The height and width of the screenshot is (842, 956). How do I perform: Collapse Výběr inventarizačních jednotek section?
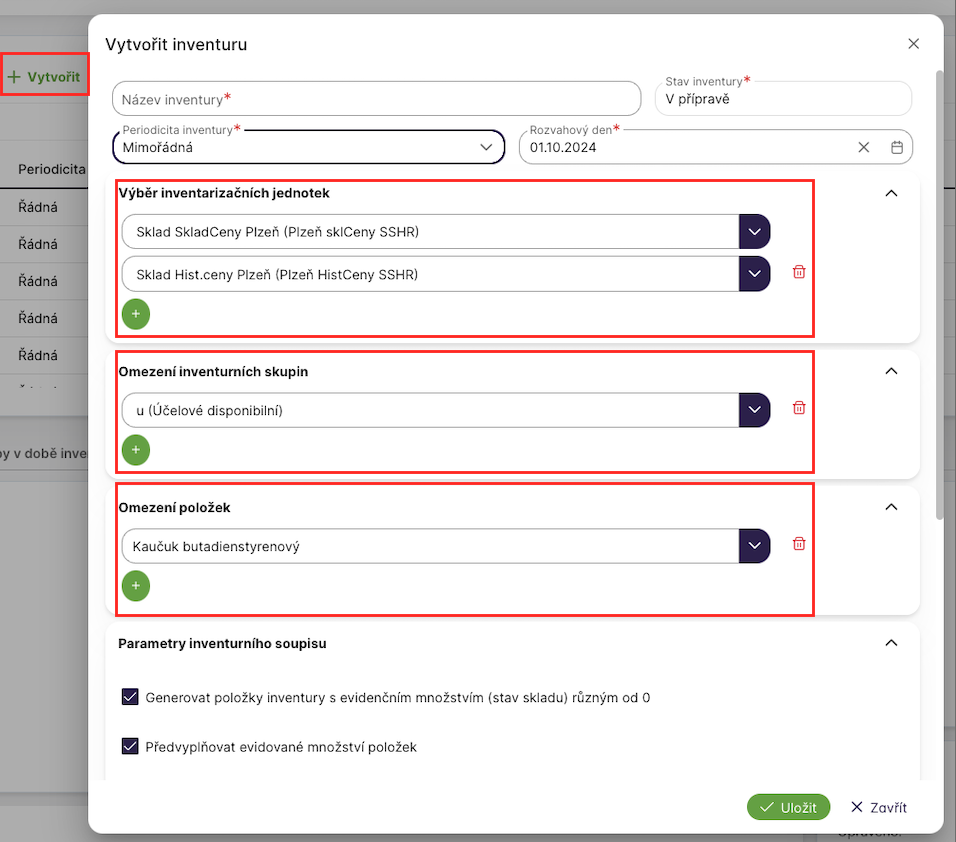coord(892,193)
